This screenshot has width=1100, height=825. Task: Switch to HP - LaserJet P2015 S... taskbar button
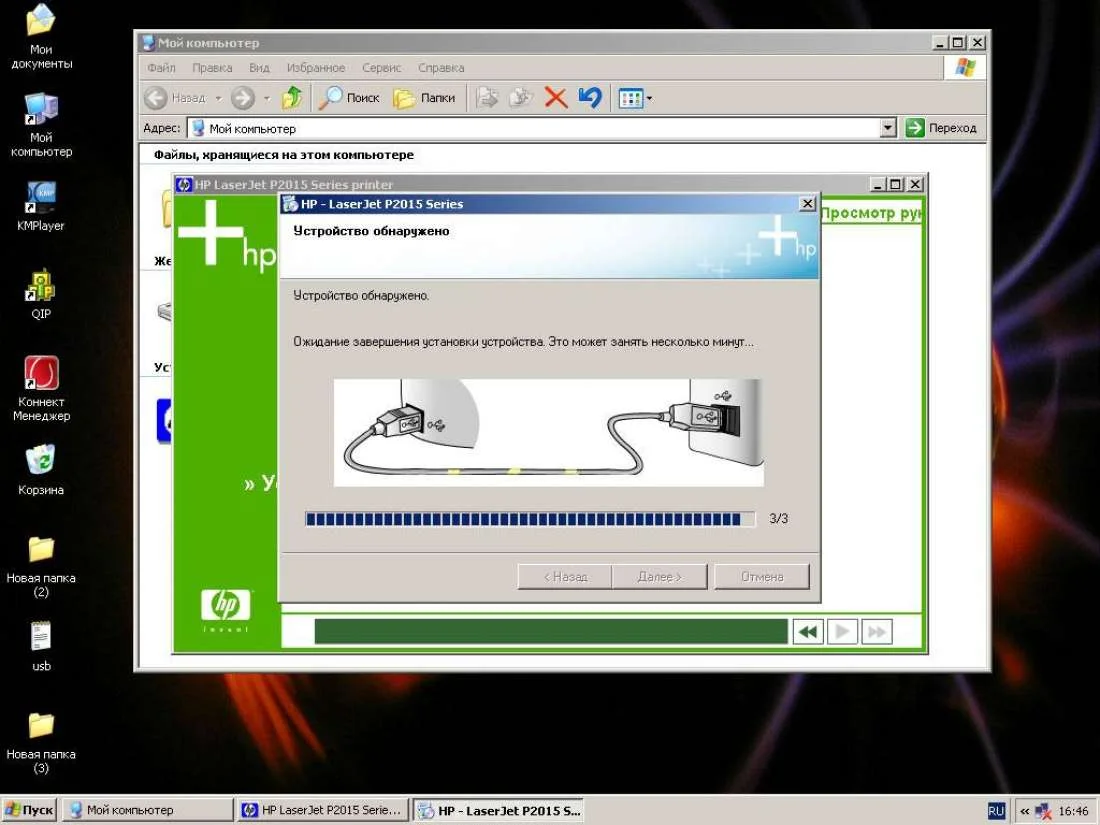tap(499, 810)
